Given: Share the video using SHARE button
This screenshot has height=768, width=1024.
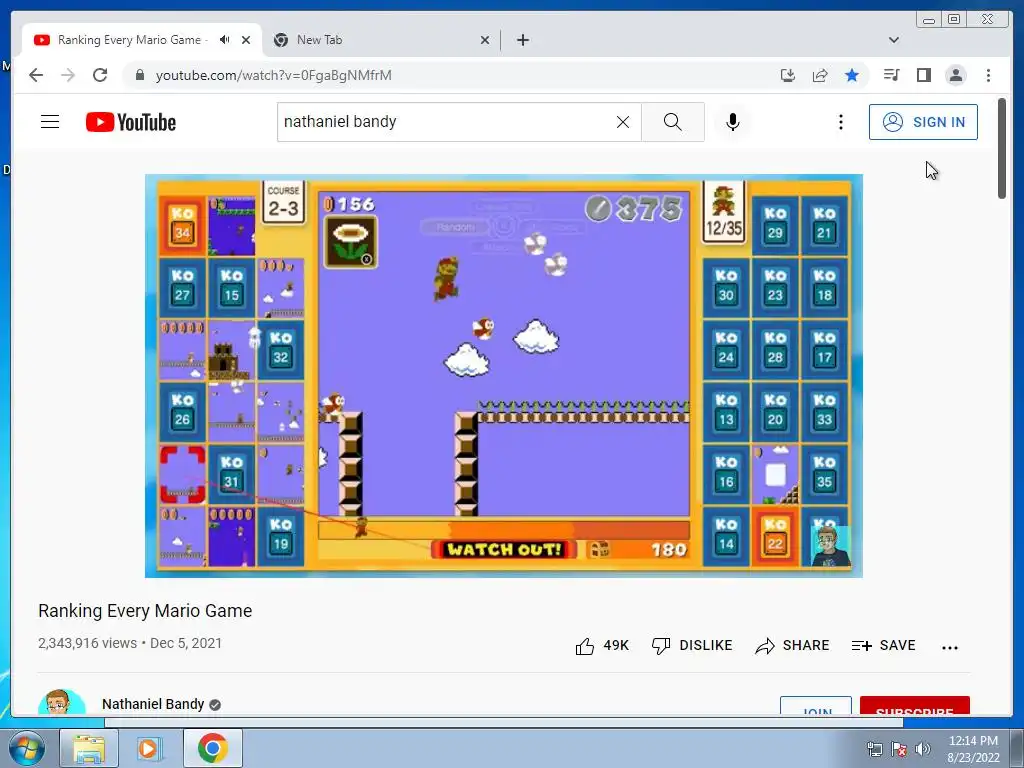Looking at the screenshot, I should tap(792, 646).
